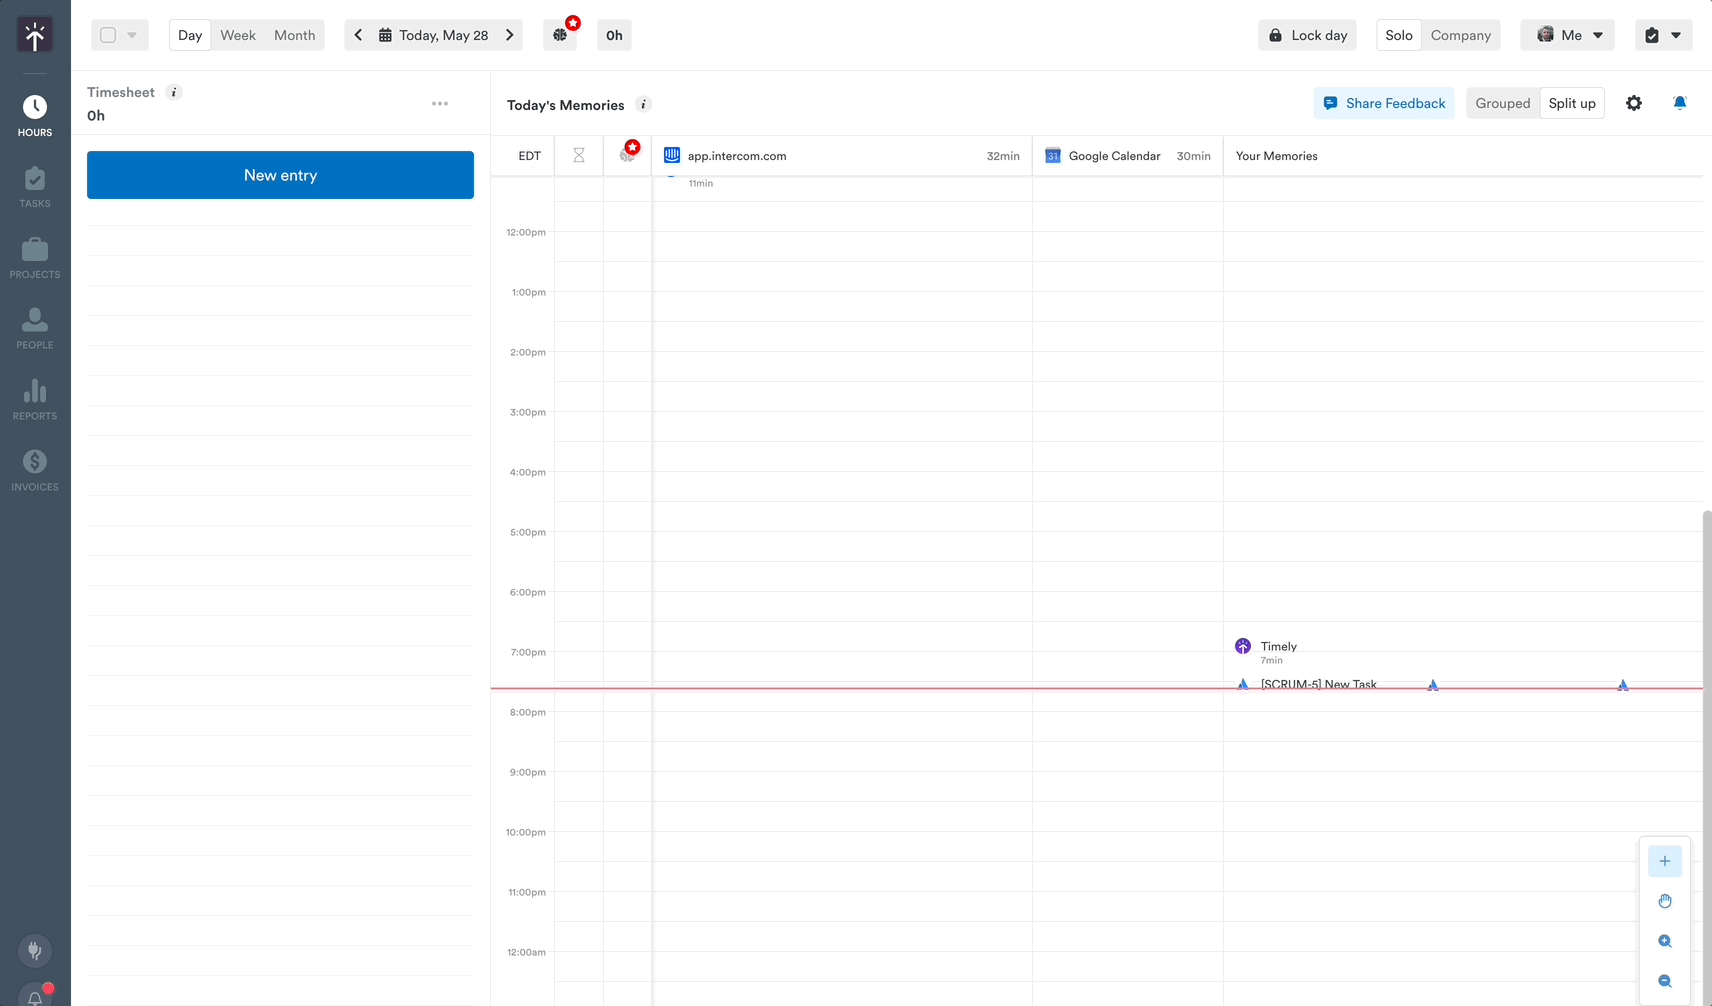Click the Share Feedback link

coord(1384,103)
